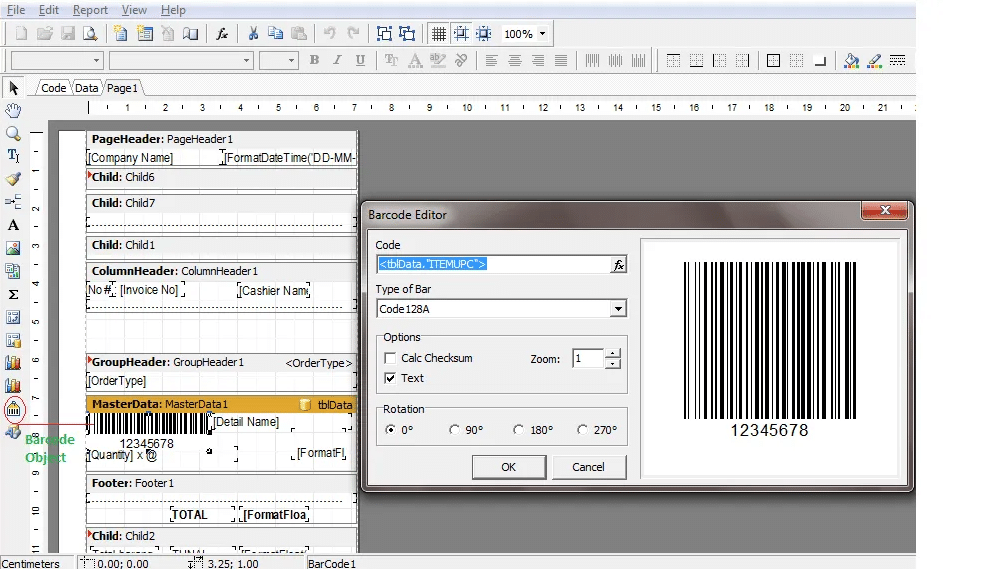Insert a Picture object from toolbar
This screenshot has height=569, width=1003.
(13, 248)
